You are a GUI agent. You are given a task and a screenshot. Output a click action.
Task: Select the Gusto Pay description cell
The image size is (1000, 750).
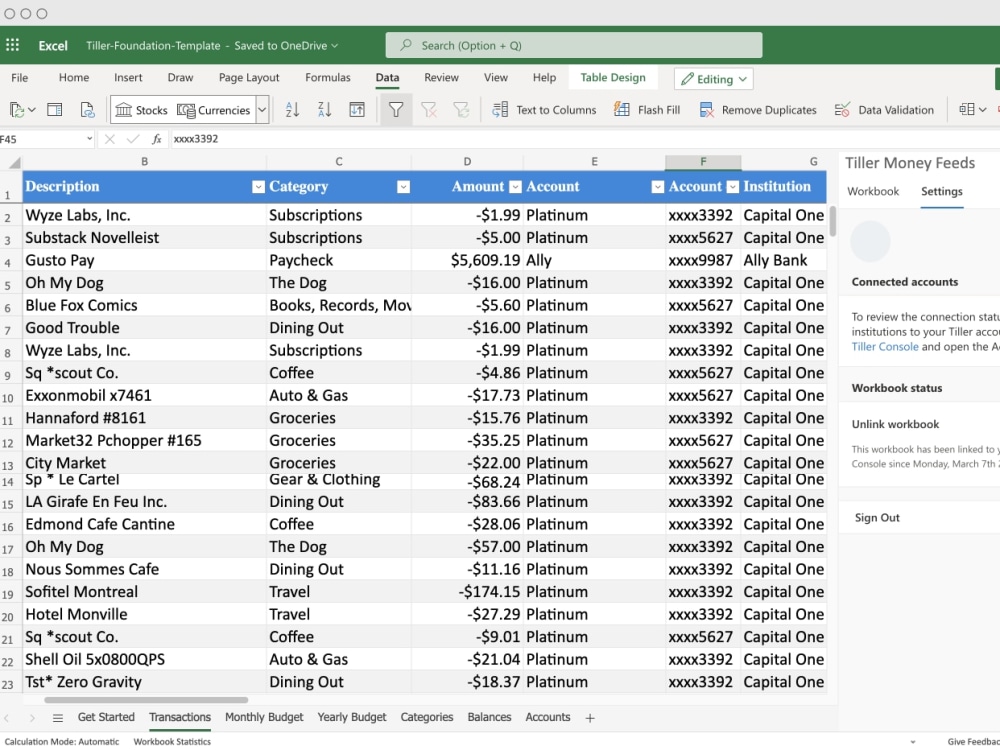tap(145, 260)
